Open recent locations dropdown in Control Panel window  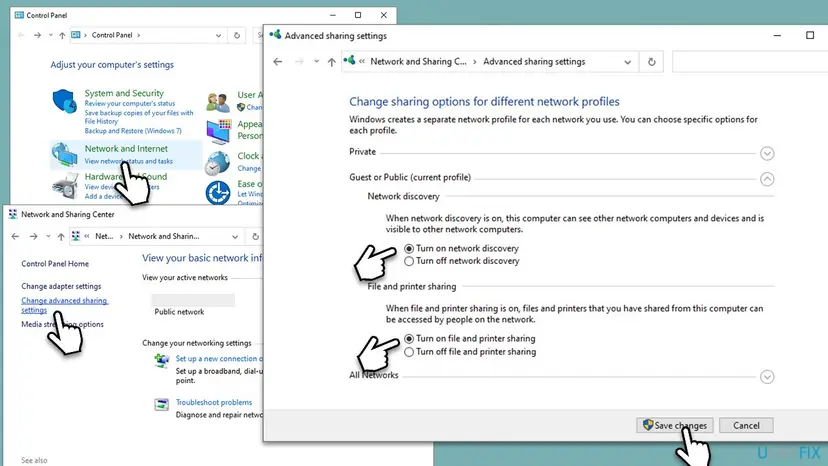tap(51, 35)
